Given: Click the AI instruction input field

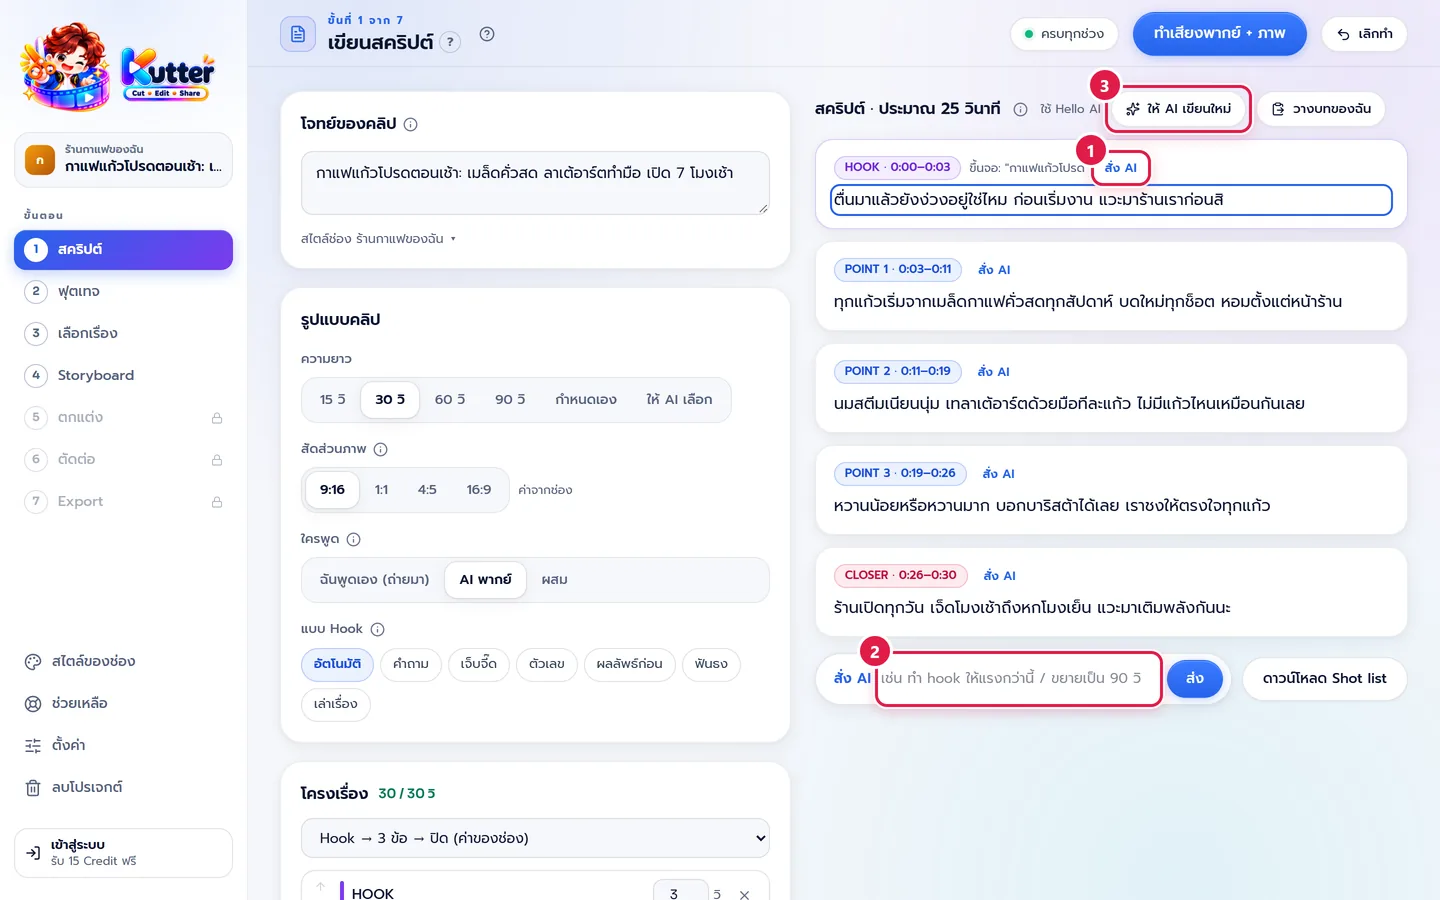Looking at the screenshot, I should (1019, 679).
